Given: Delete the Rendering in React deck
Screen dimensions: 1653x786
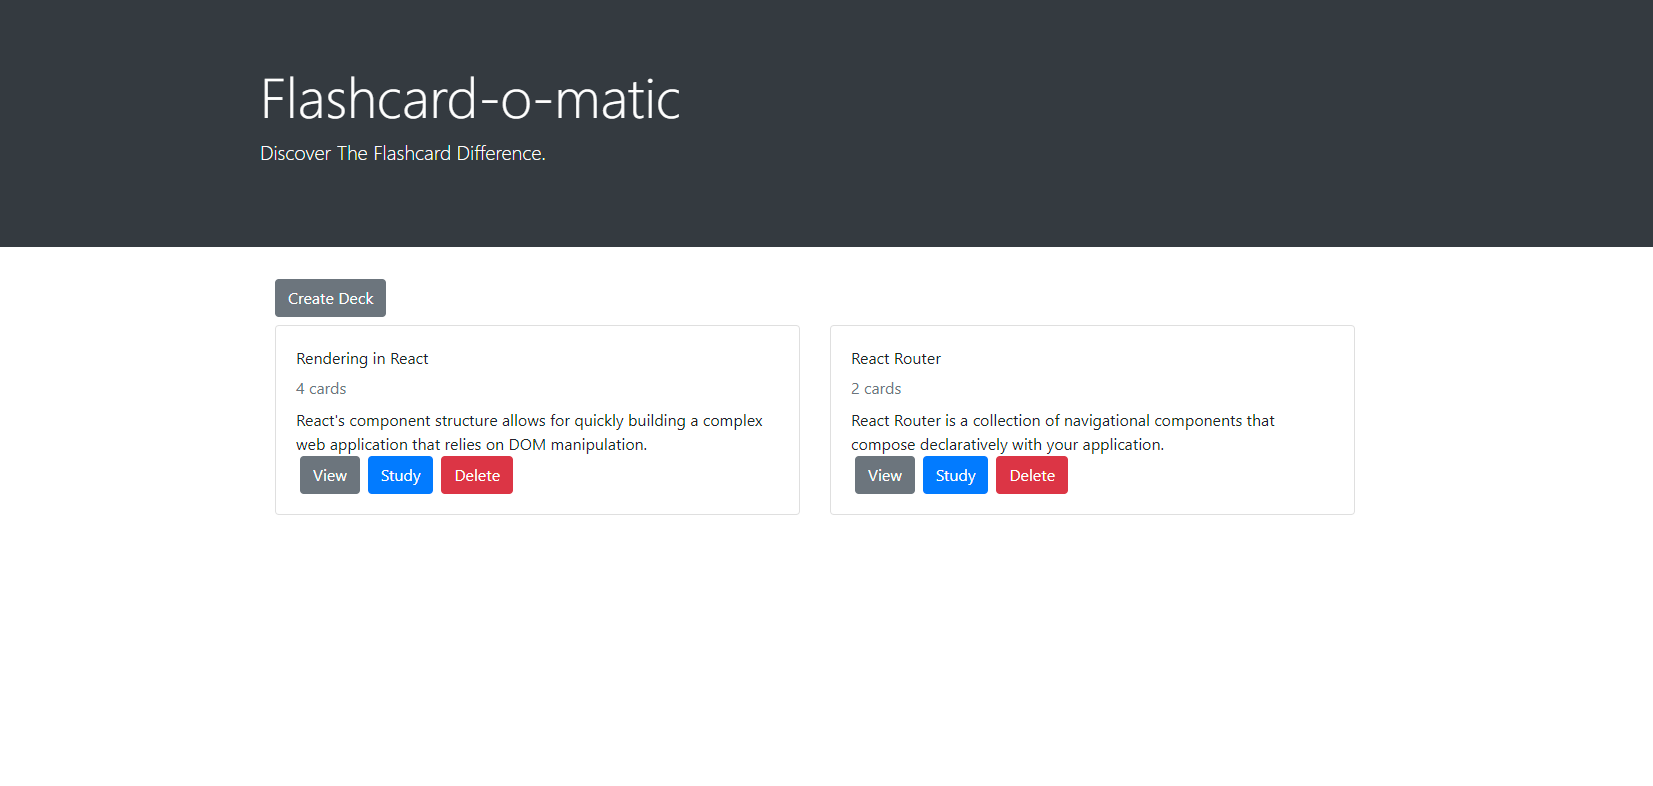Looking at the screenshot, I should tap(477, 475).
